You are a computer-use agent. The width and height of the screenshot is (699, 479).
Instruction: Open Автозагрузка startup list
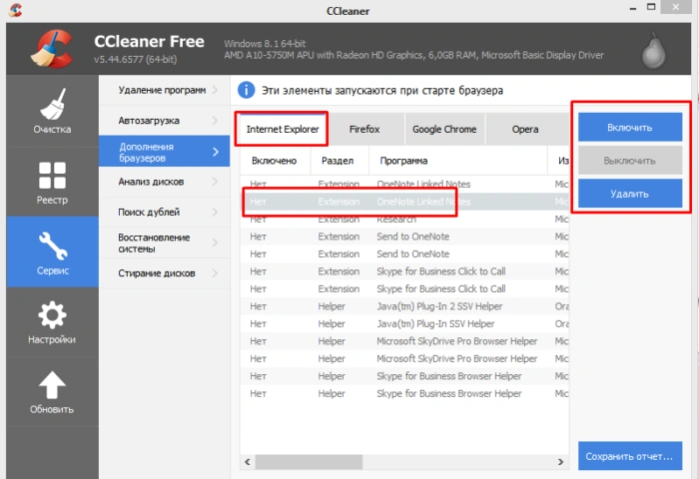click(164, 120)
